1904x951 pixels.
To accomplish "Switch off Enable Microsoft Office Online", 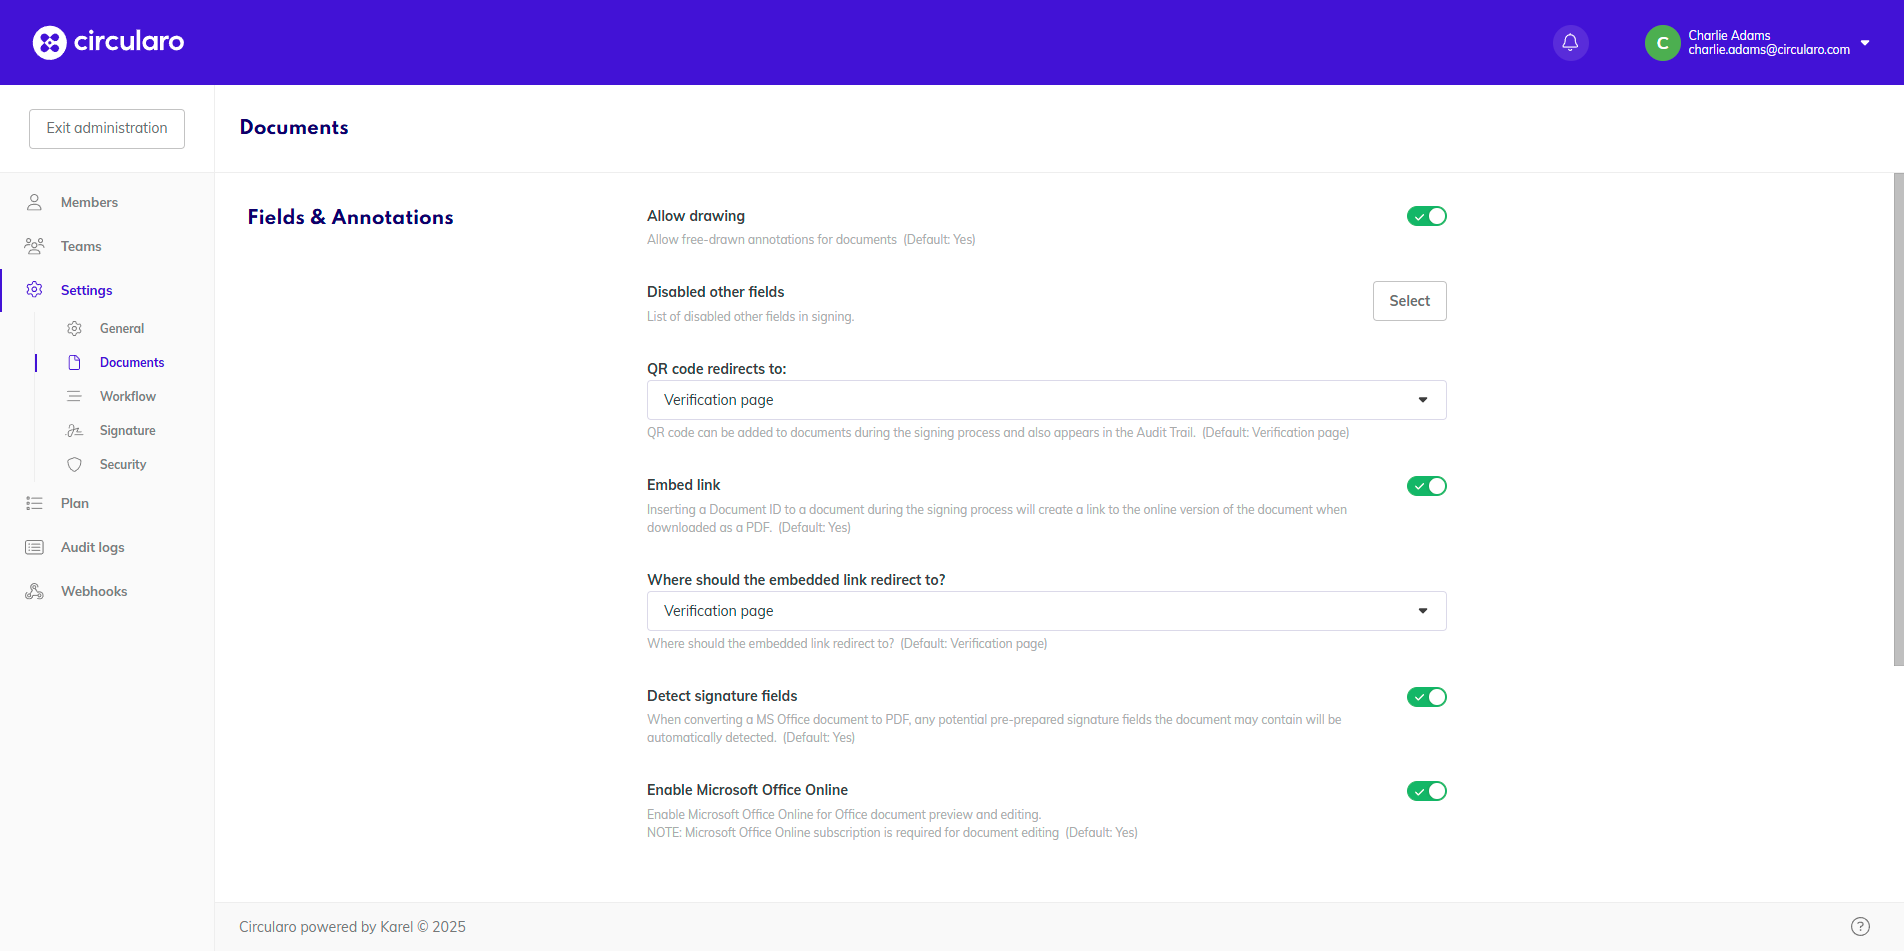I will [x=1426, y=791].
